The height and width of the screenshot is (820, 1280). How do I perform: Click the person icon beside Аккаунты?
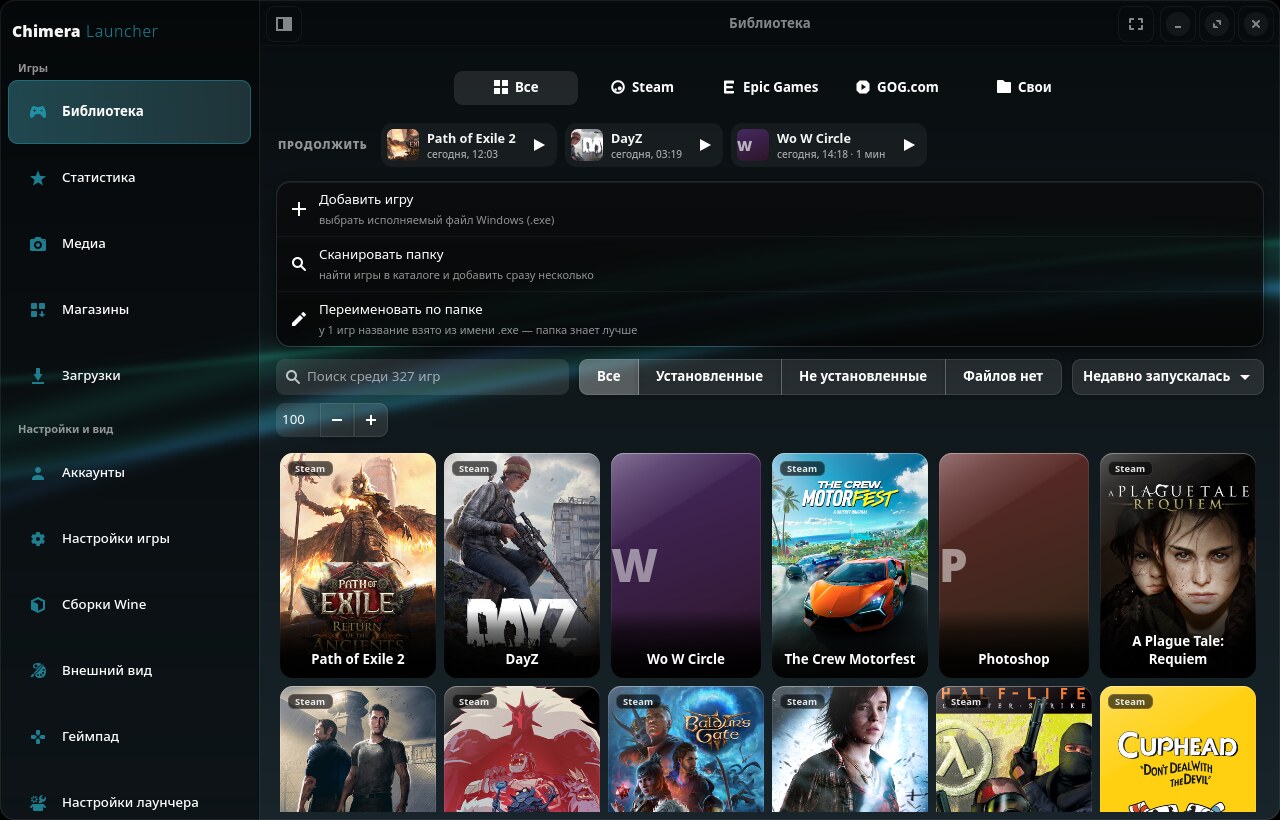38,473
